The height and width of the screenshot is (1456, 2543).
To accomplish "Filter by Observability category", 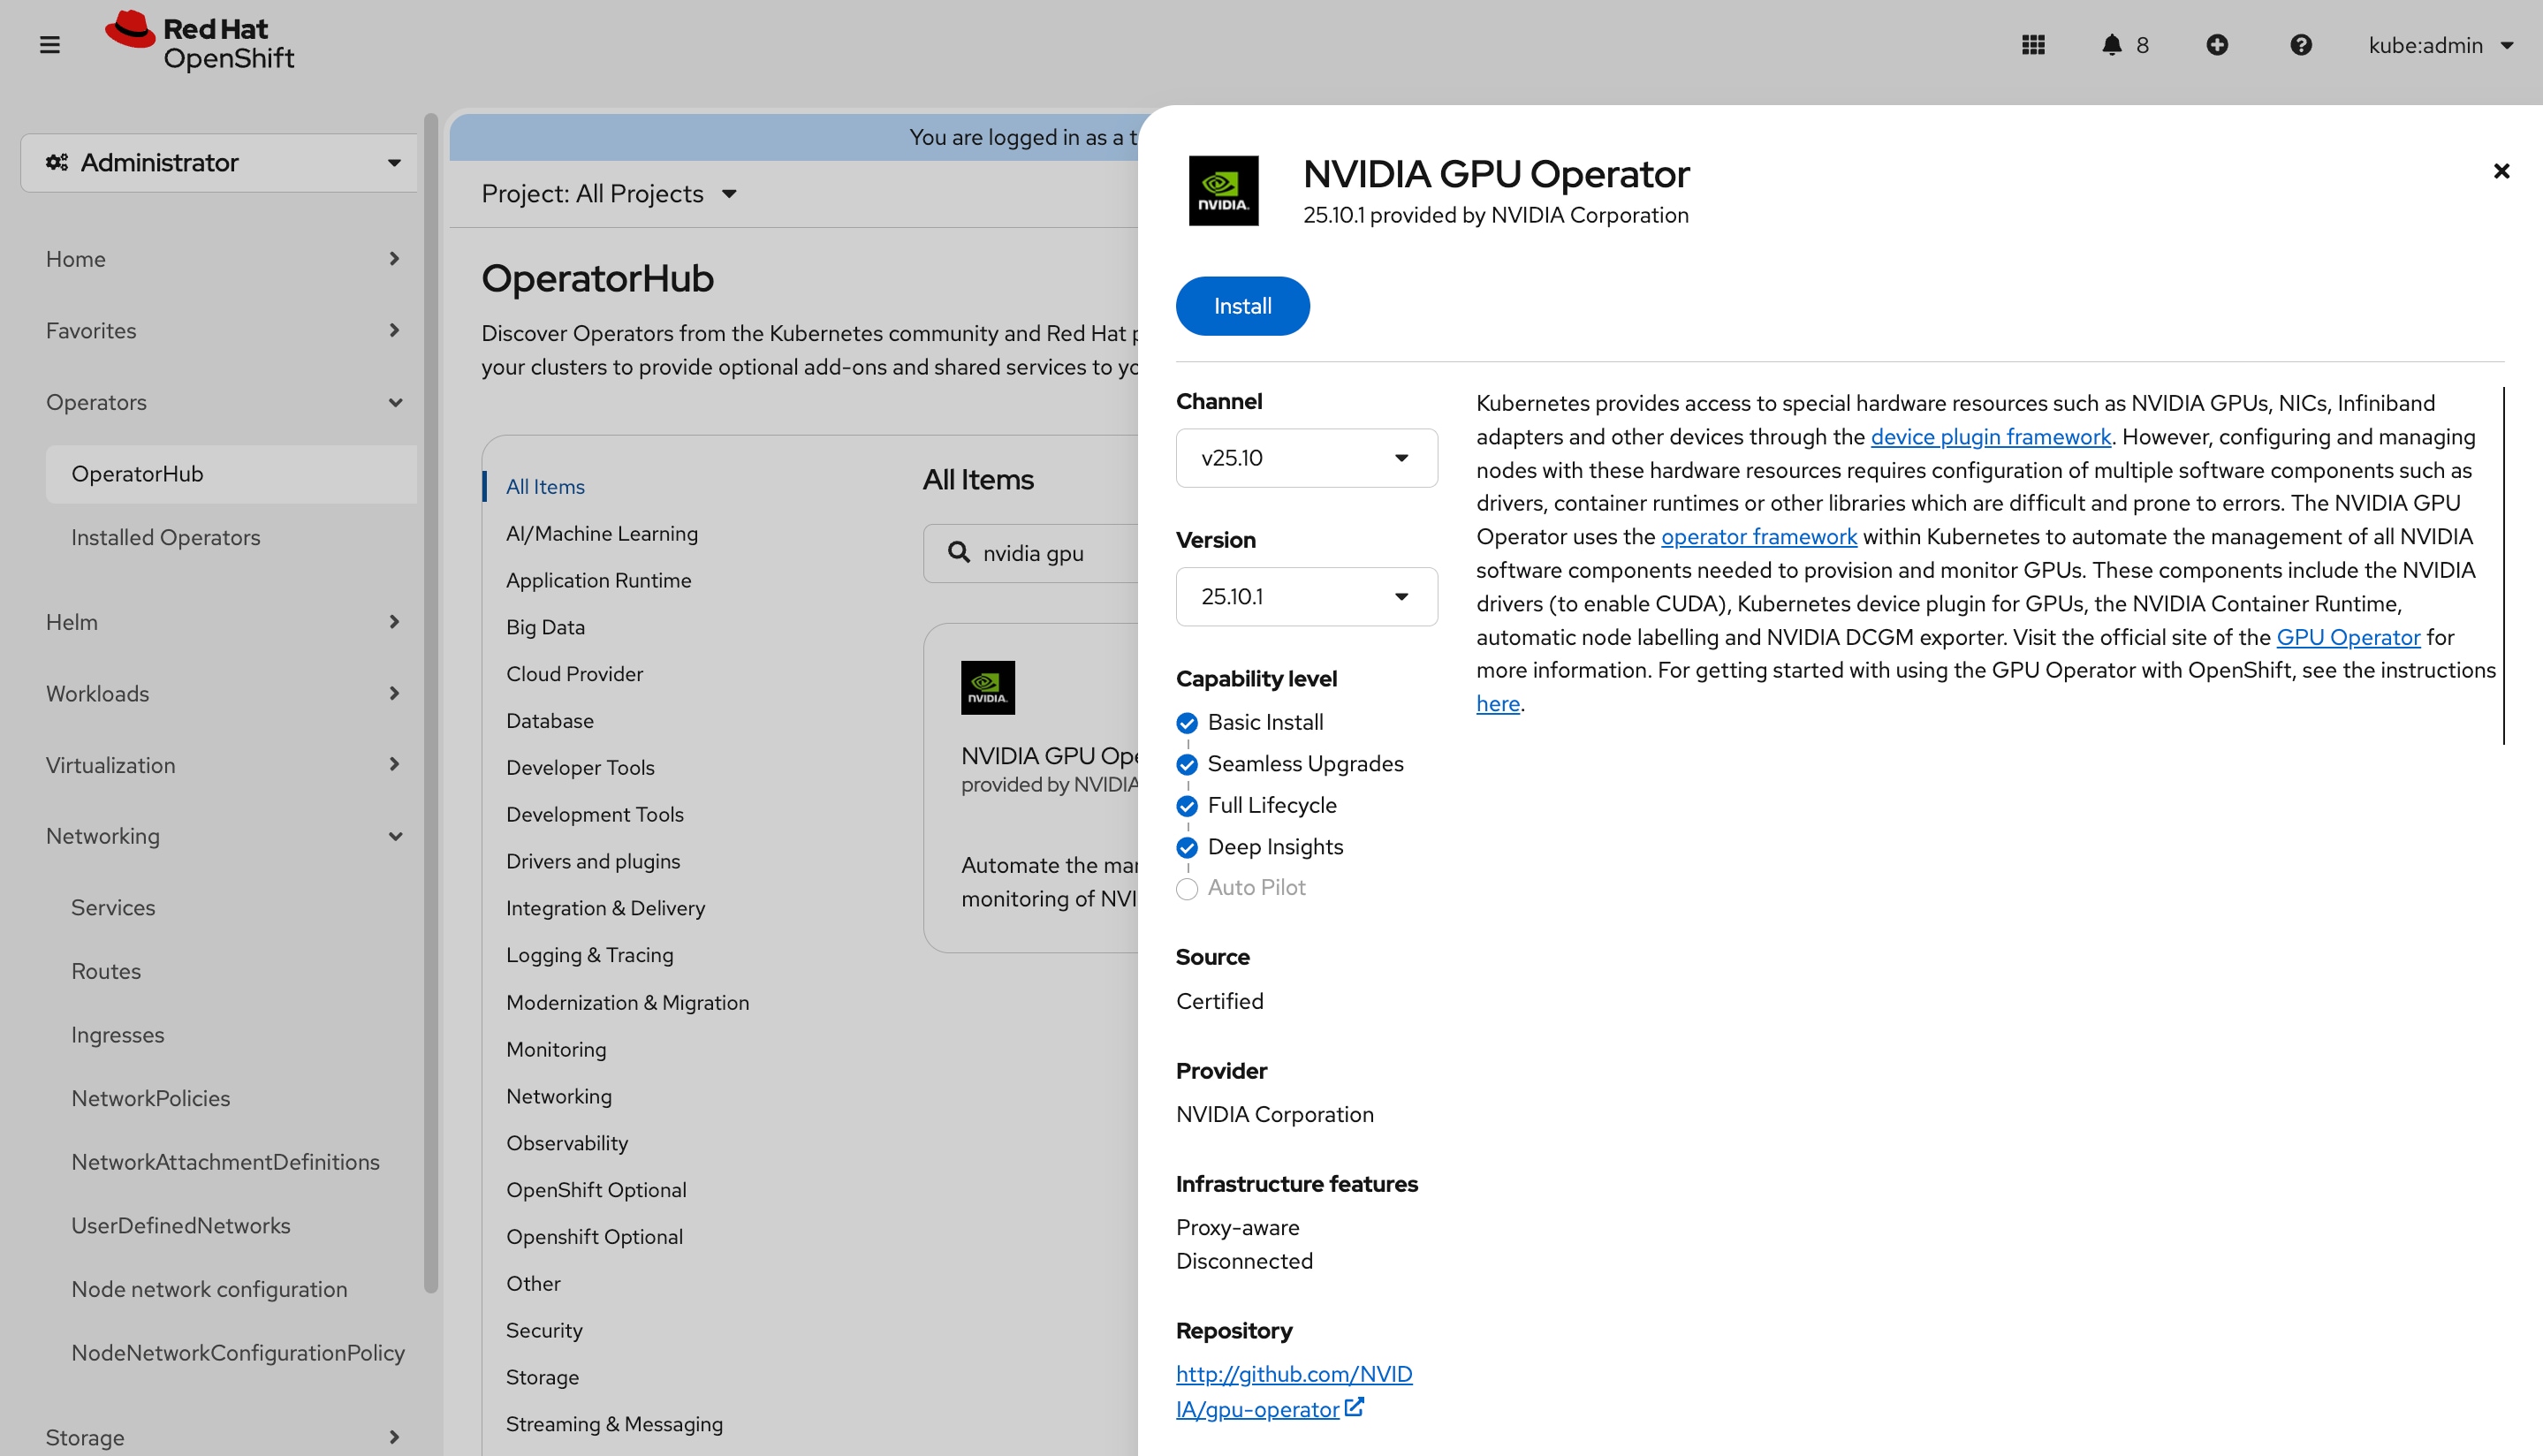I will [567, 1143].
